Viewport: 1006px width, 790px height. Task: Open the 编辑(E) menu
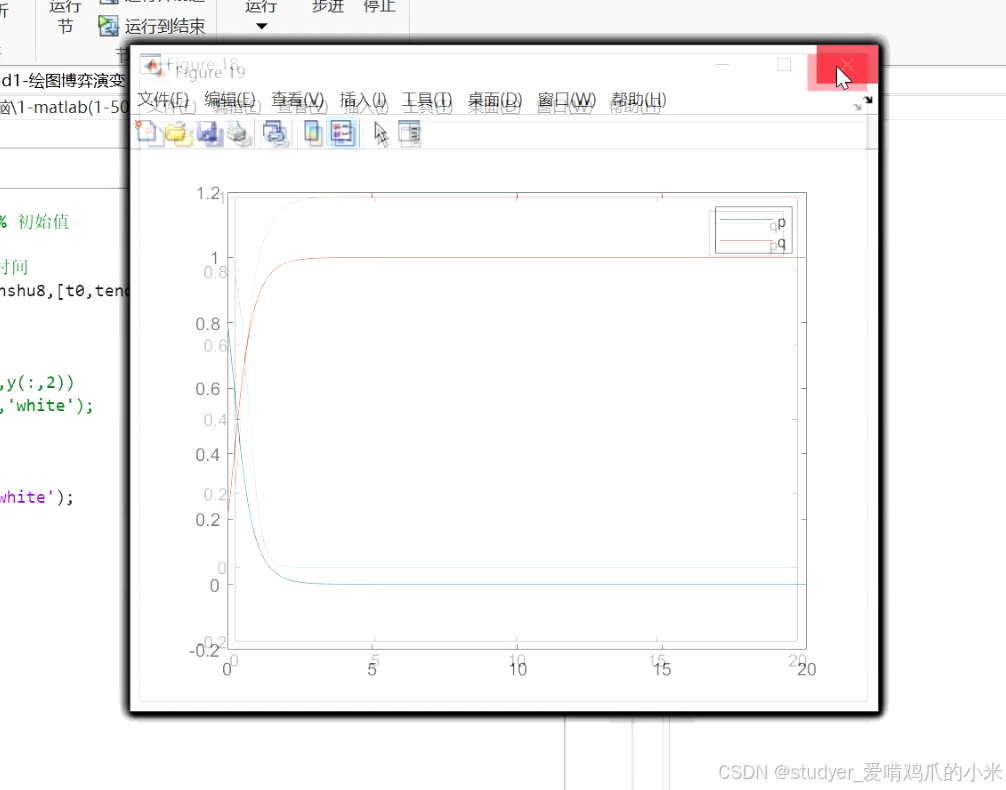pos(230,100)
